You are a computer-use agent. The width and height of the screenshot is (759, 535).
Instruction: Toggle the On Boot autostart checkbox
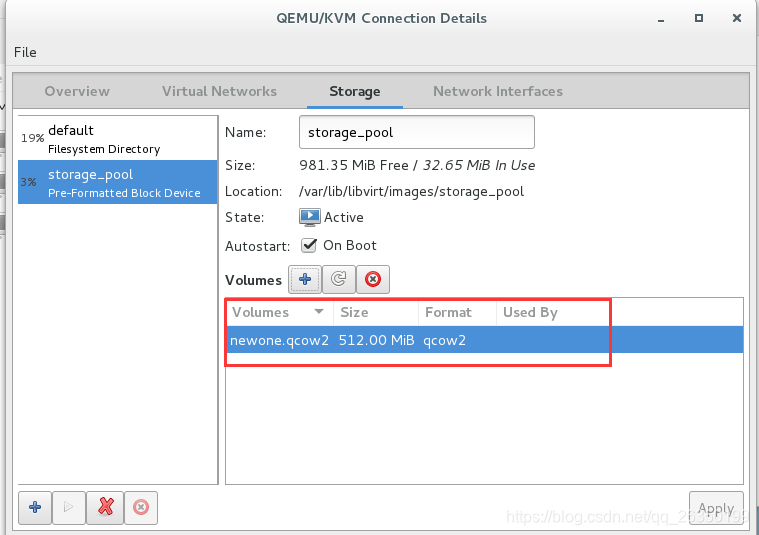(x=309, y=245)
